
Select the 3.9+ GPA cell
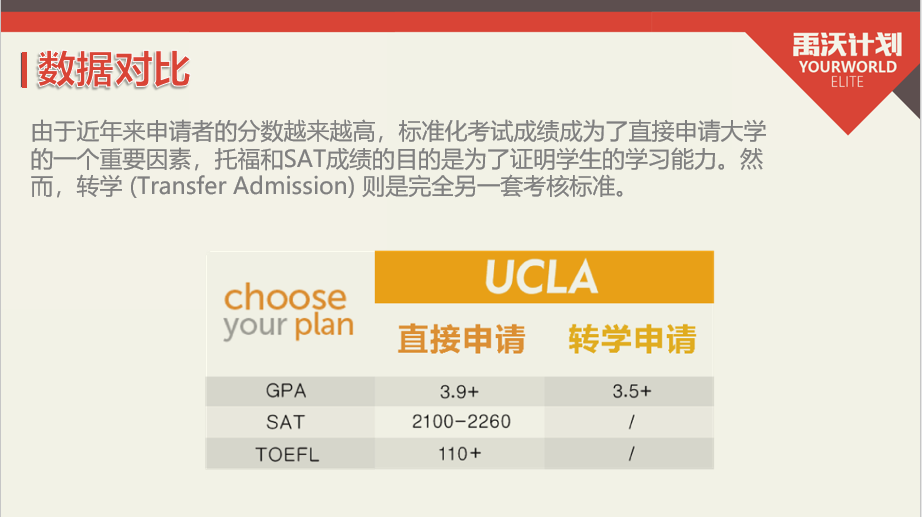click(460, 391)
